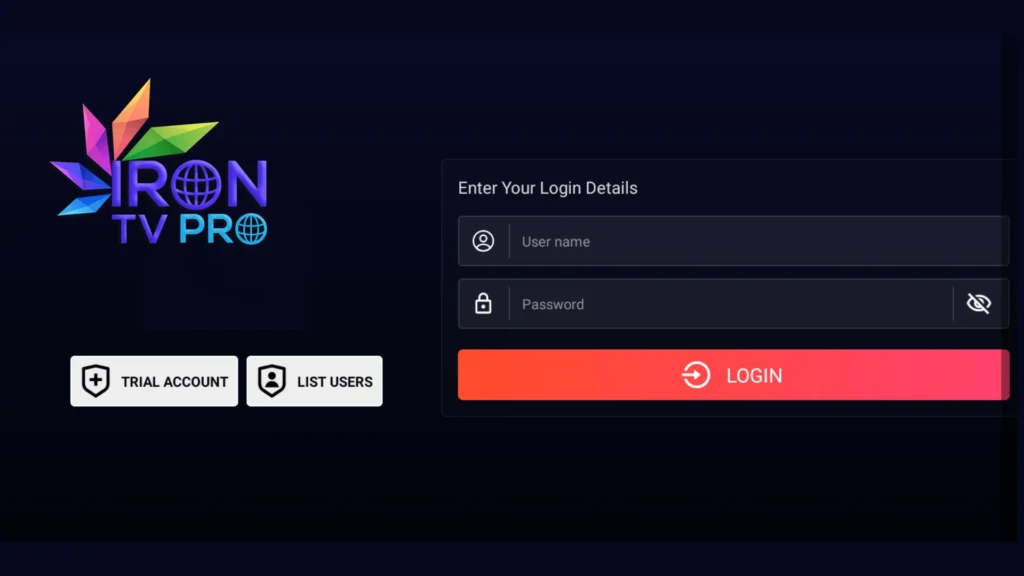Click the "LIST USERS" text label
The width and height of the screenshot is (1024, 576).
tap(334, 381)
